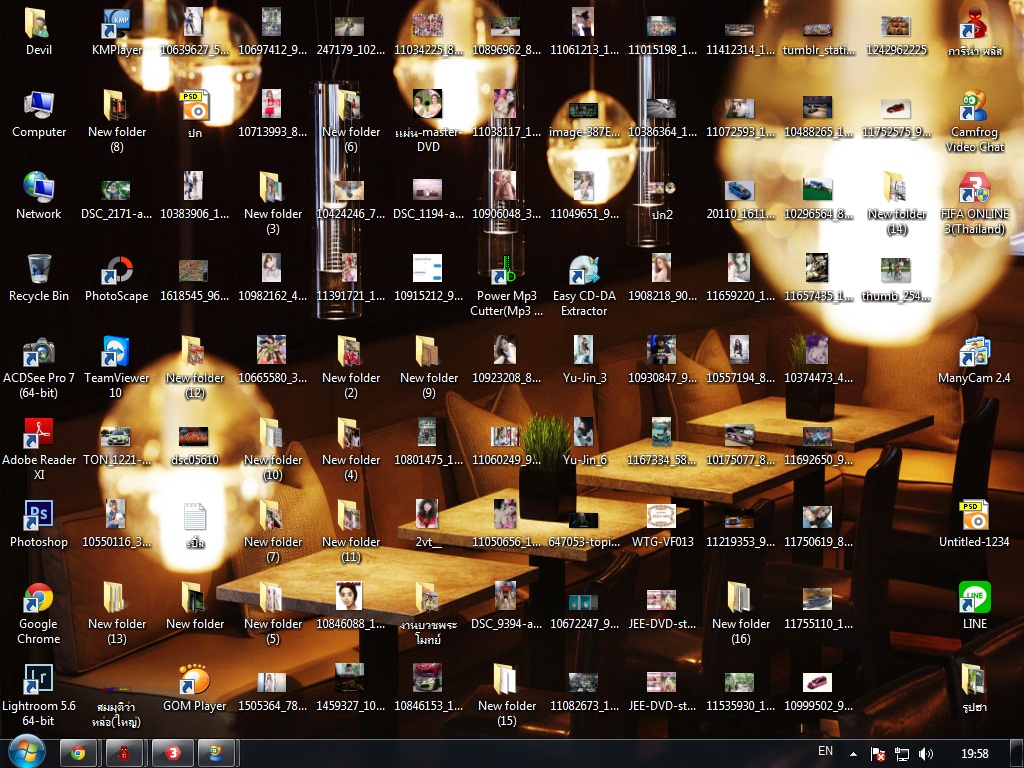This screenshot has width=1024, height=768.
Task: Open the Camfrog taskbar button
Action: coord(216,753)
